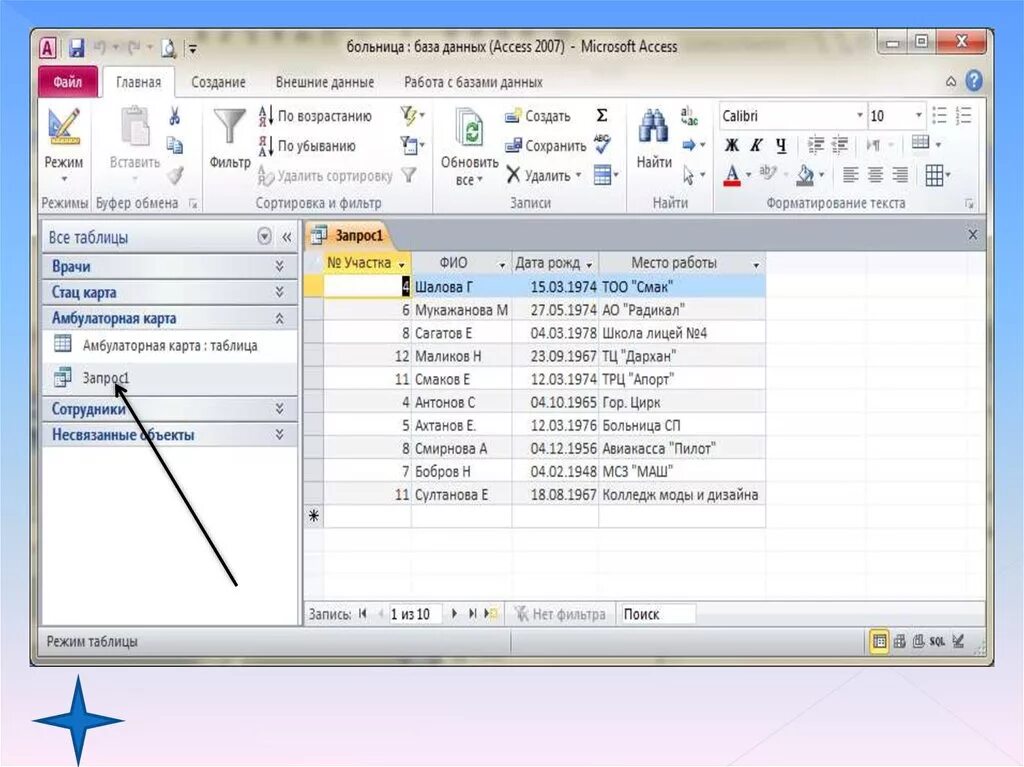This screenshot has width=1024, height=767.
Task: Click the bulleted list icon
Action: tap(939, 116)
